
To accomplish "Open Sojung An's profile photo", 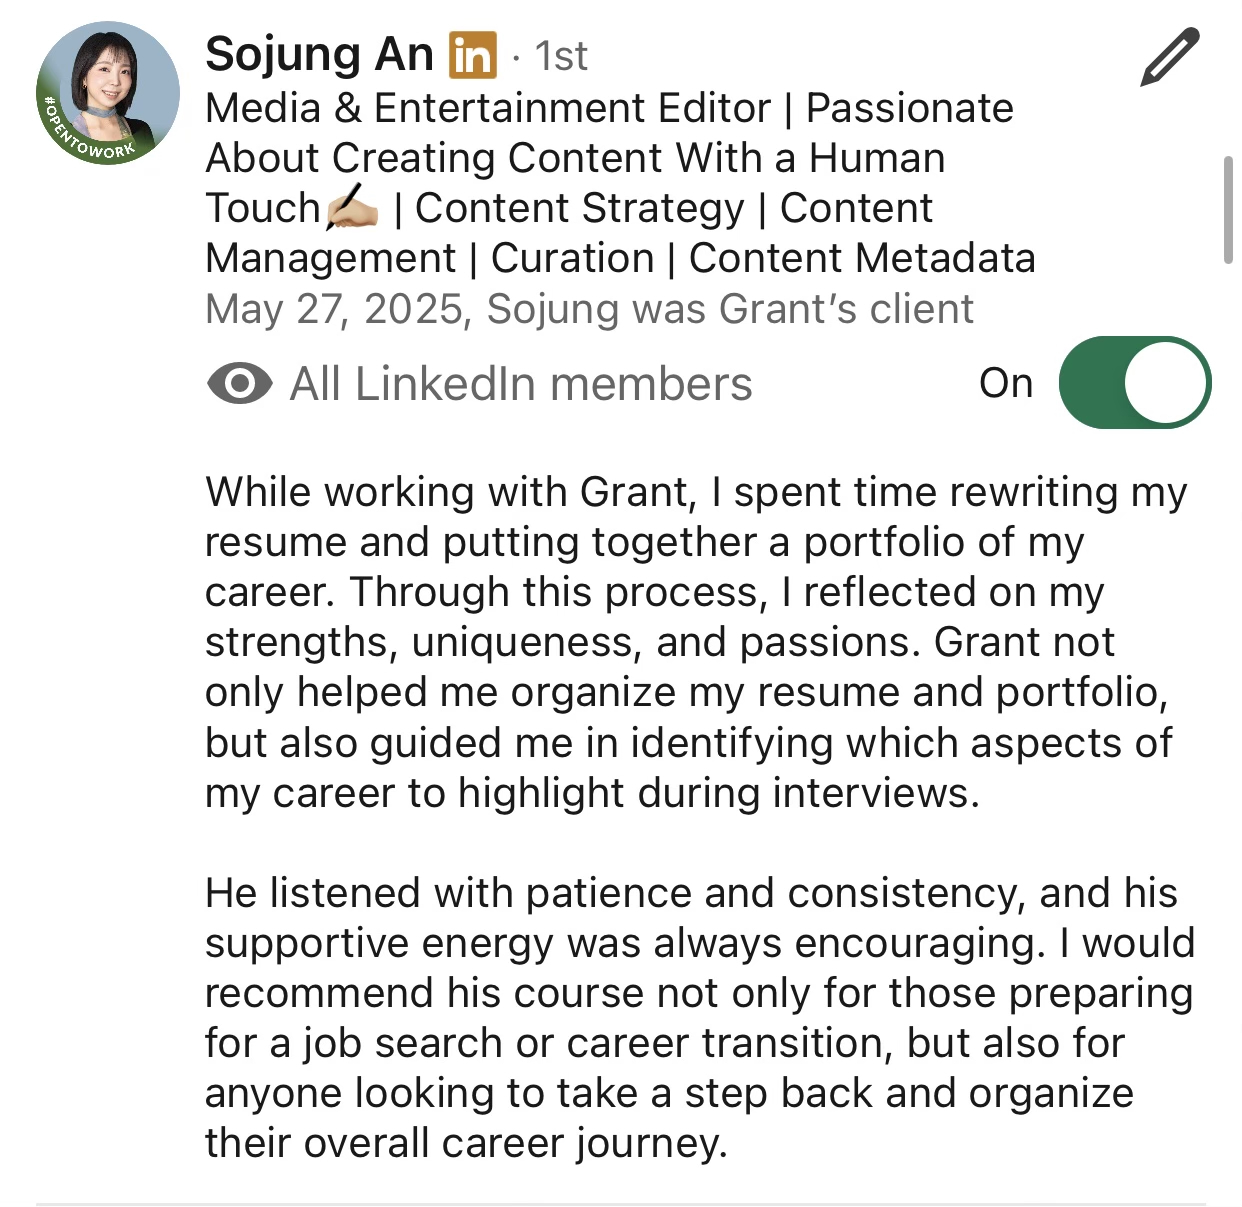I will pos(108,93).
